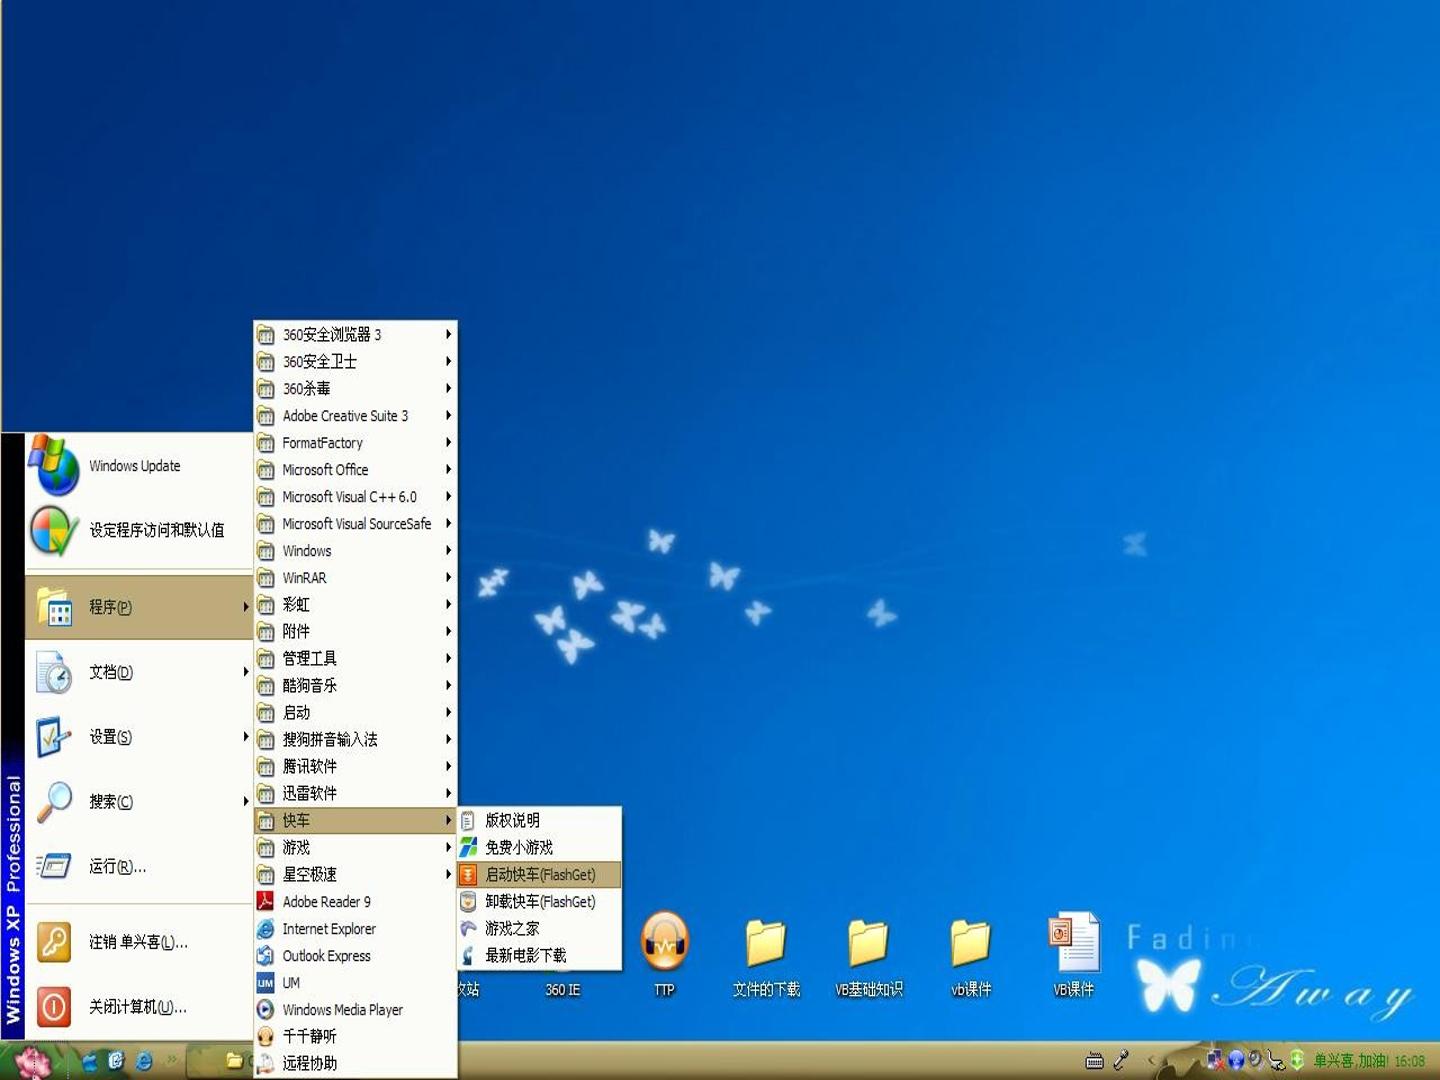Click the Windows Update icon
Image resolution: width=1440 pixels, height=1080 pixels.
(54, 466)
